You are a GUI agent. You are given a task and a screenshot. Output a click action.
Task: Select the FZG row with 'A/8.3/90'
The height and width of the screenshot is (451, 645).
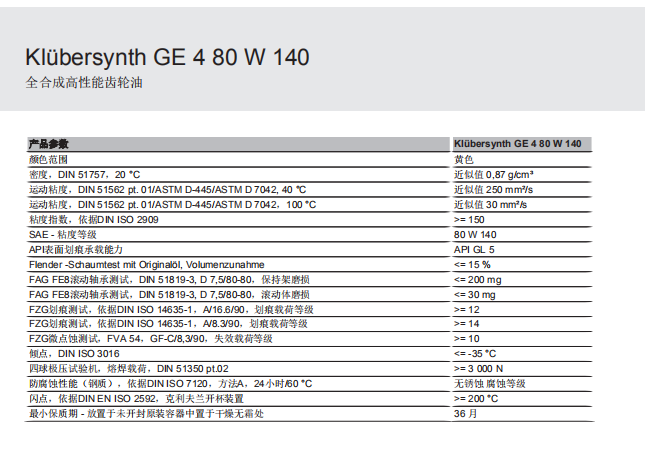168,323
